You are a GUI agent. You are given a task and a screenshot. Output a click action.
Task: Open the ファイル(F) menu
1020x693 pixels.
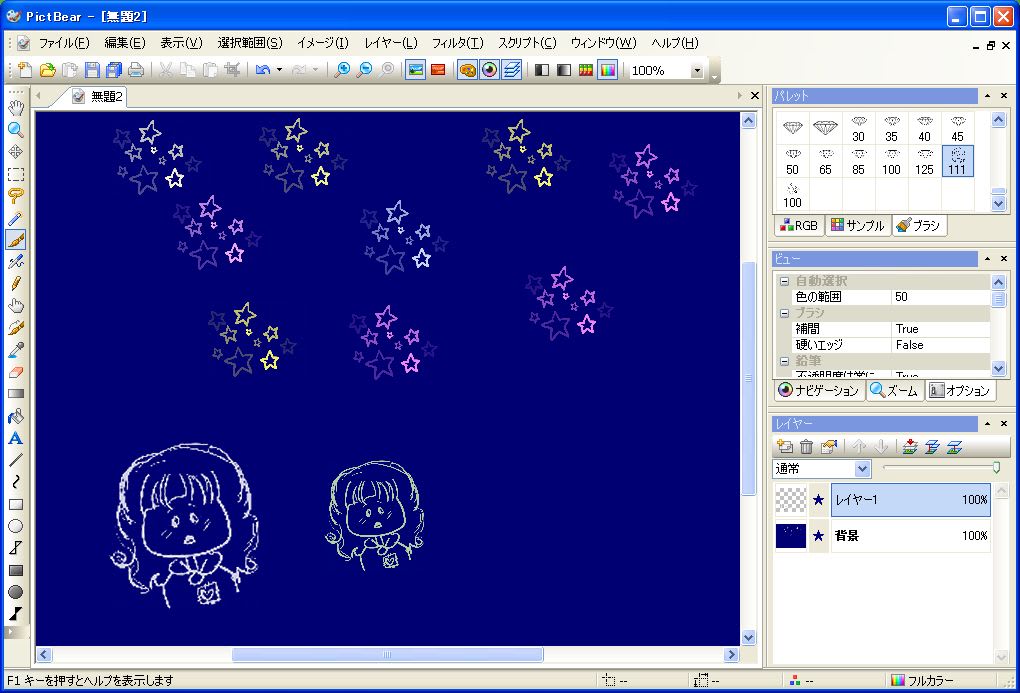coord(64,43)
